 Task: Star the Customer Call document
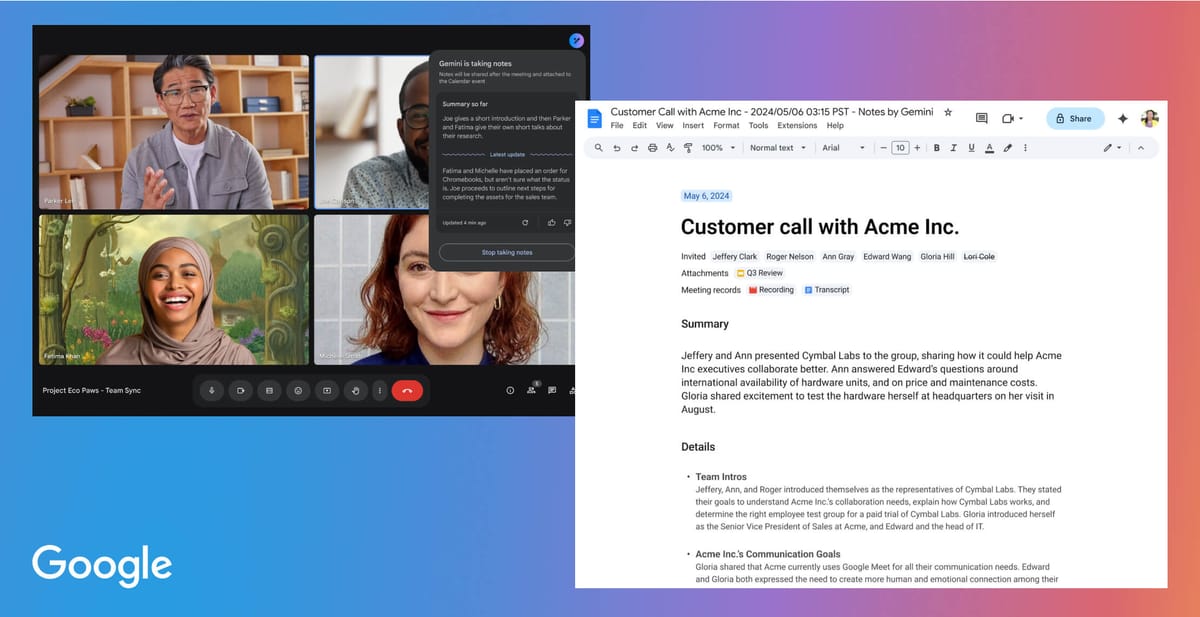pyautogui.click(x=948, y=113)
